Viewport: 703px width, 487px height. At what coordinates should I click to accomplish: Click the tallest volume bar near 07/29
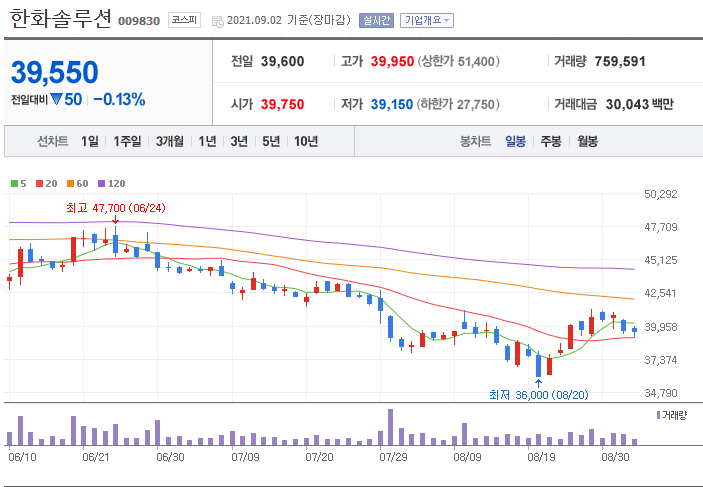point(391,427)
